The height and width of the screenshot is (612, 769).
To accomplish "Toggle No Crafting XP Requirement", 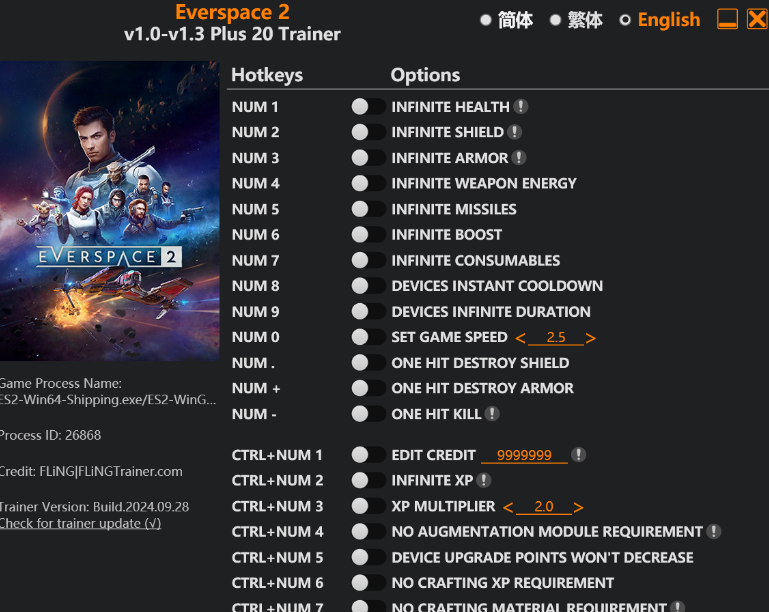I will pyautogui.click(x=368, y=583).
